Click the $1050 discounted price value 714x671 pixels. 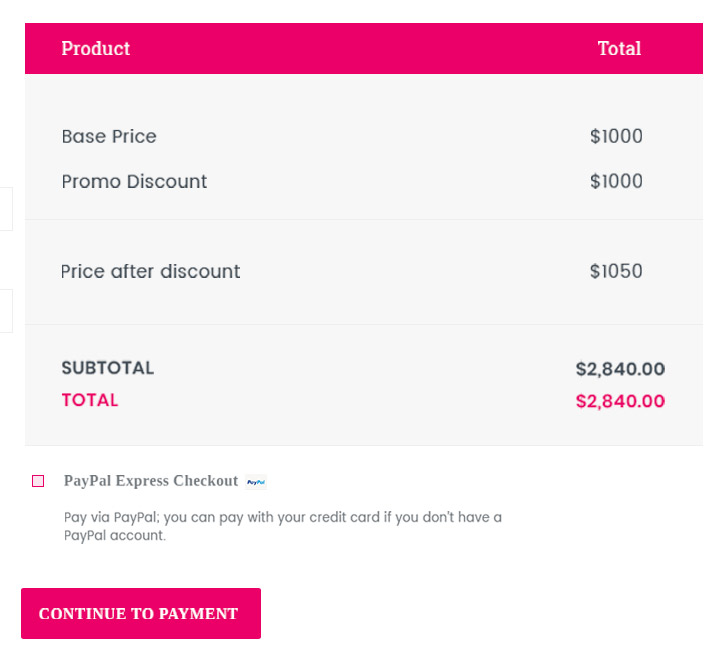(616, 271)
